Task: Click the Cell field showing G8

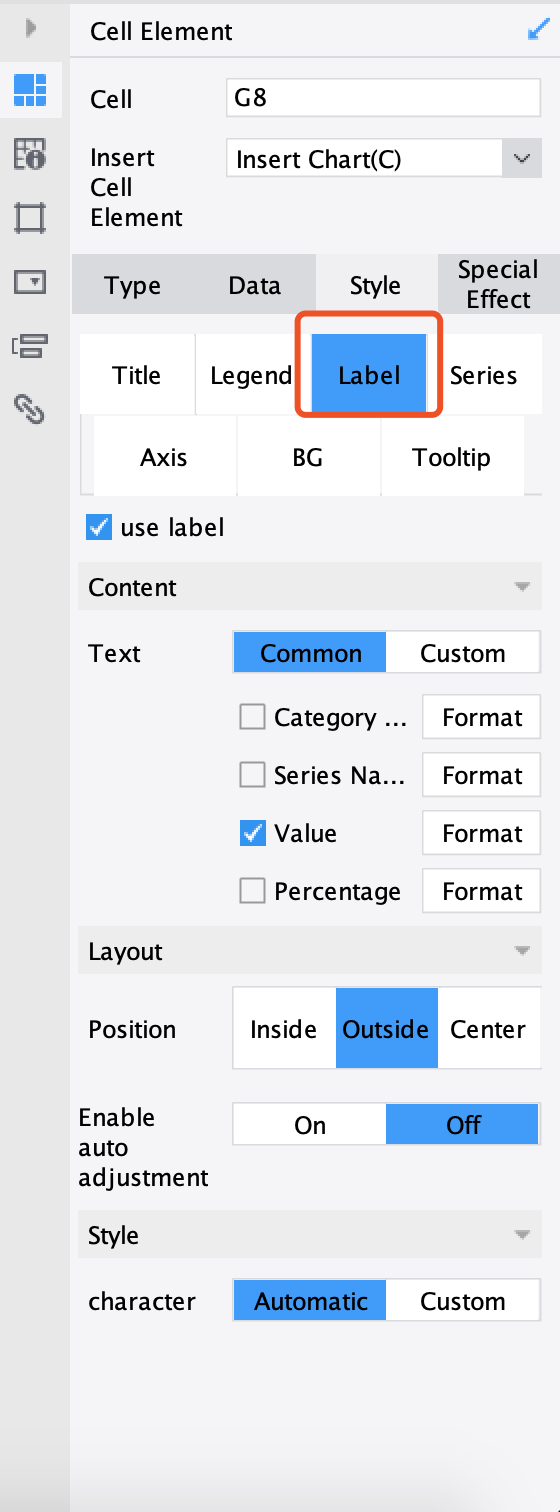Action: tap(384, 99)
